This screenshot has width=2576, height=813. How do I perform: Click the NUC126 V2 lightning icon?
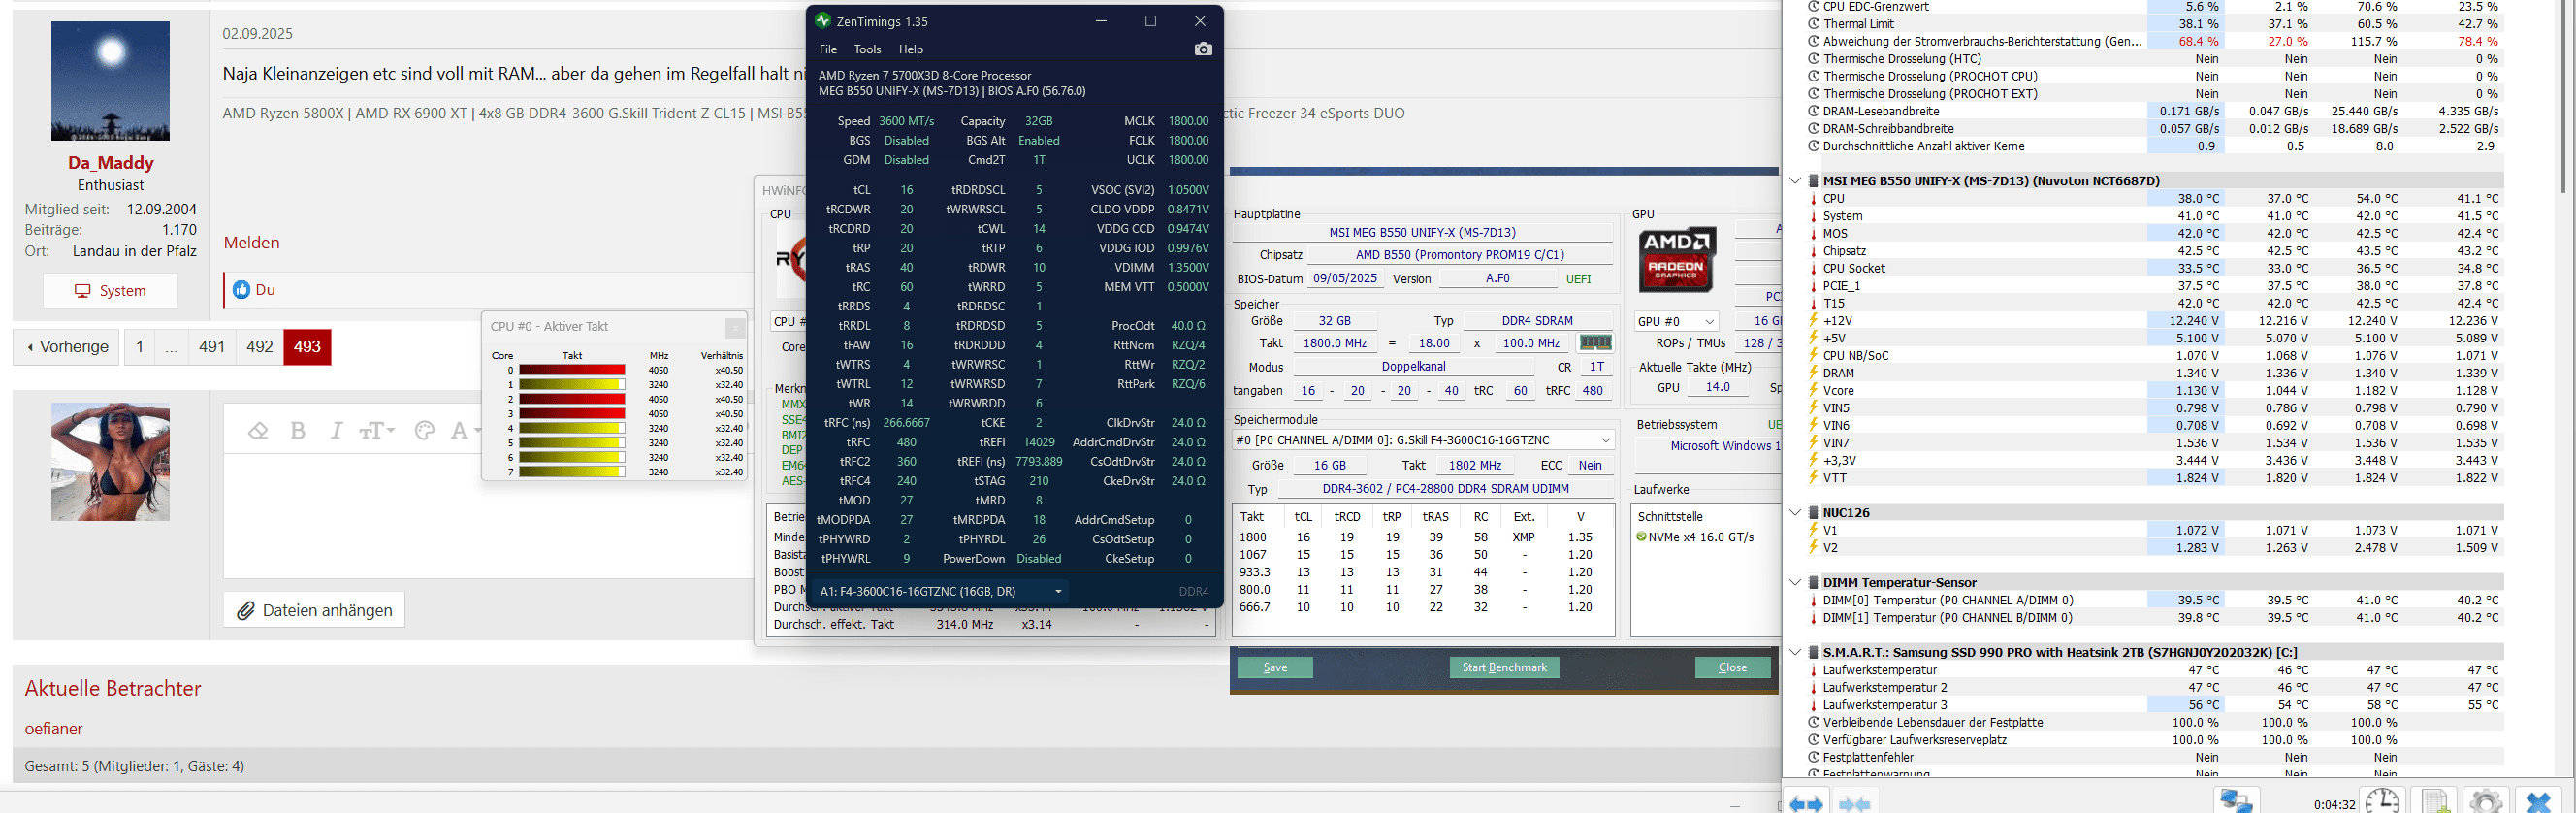(1813, 548)
